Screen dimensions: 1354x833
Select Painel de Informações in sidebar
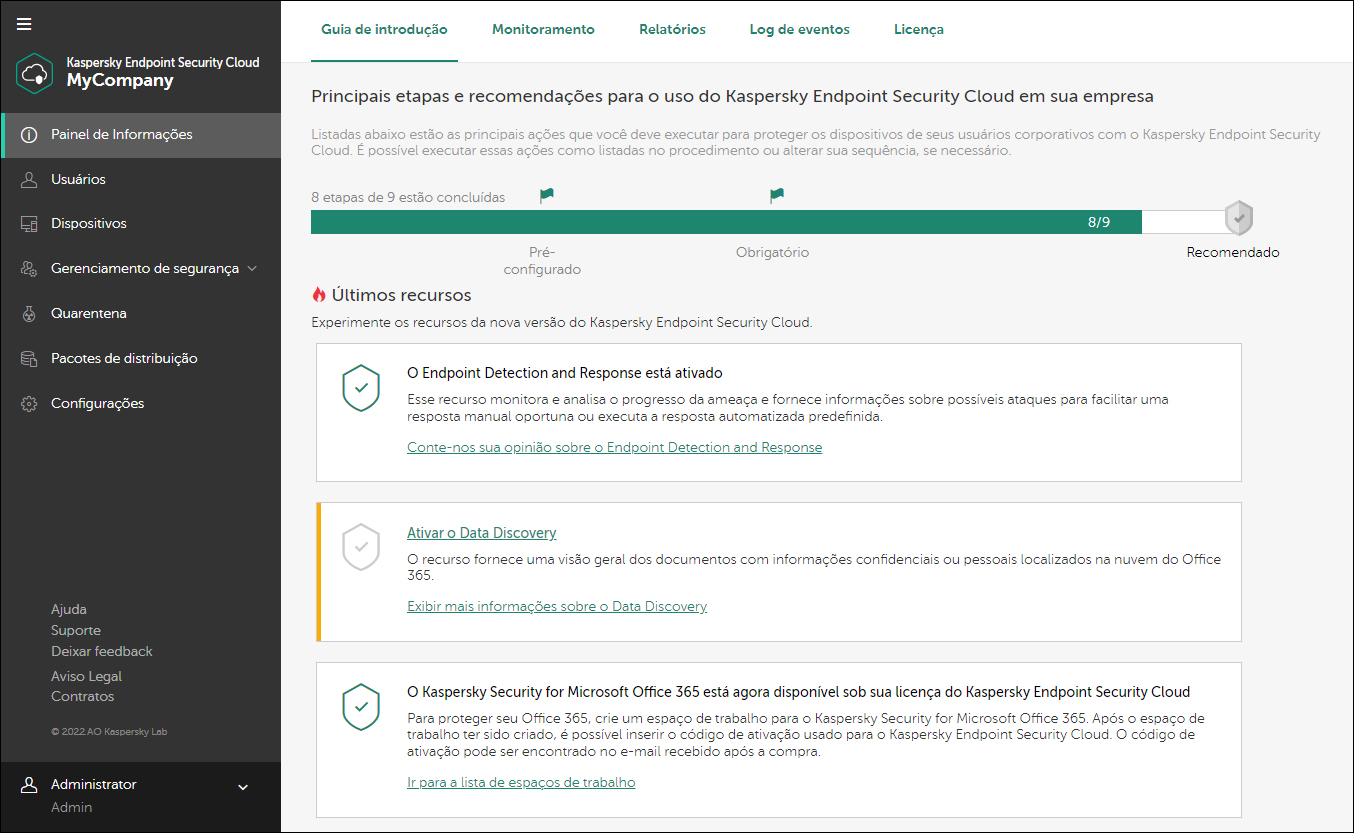[x=141, y=135]
